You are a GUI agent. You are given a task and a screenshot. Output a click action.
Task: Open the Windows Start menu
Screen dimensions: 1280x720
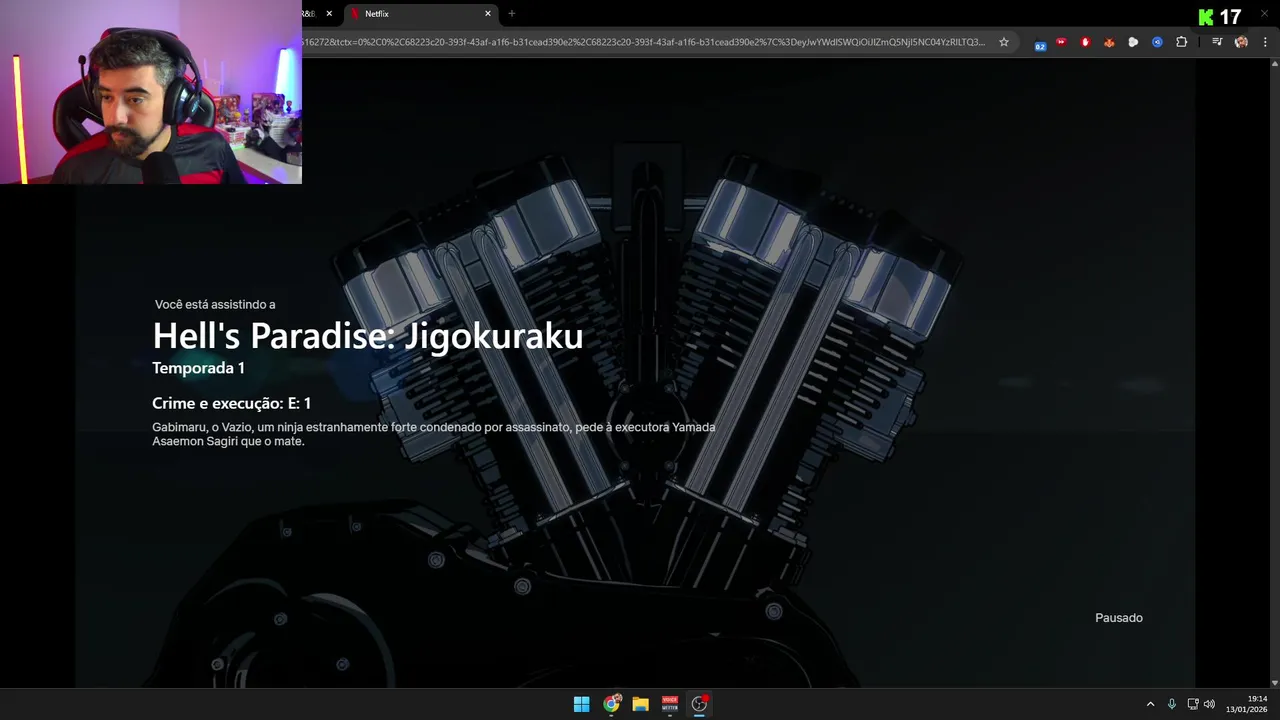(x=581, y=704)
